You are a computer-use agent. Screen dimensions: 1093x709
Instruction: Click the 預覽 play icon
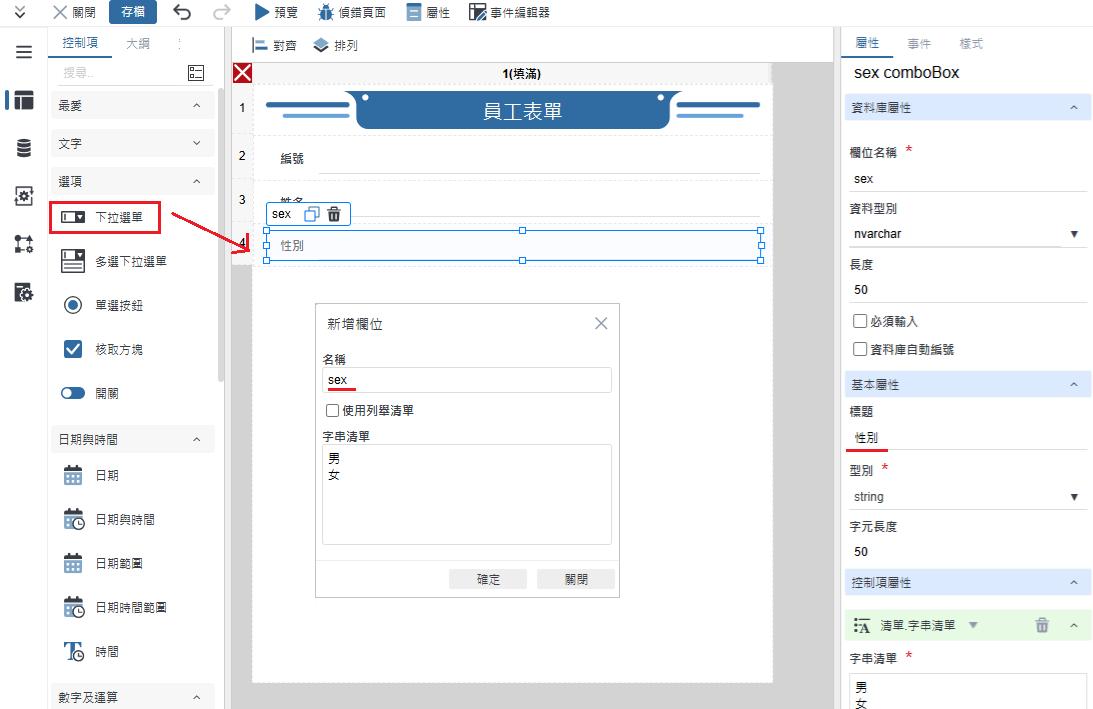click(x=262, y=12)
